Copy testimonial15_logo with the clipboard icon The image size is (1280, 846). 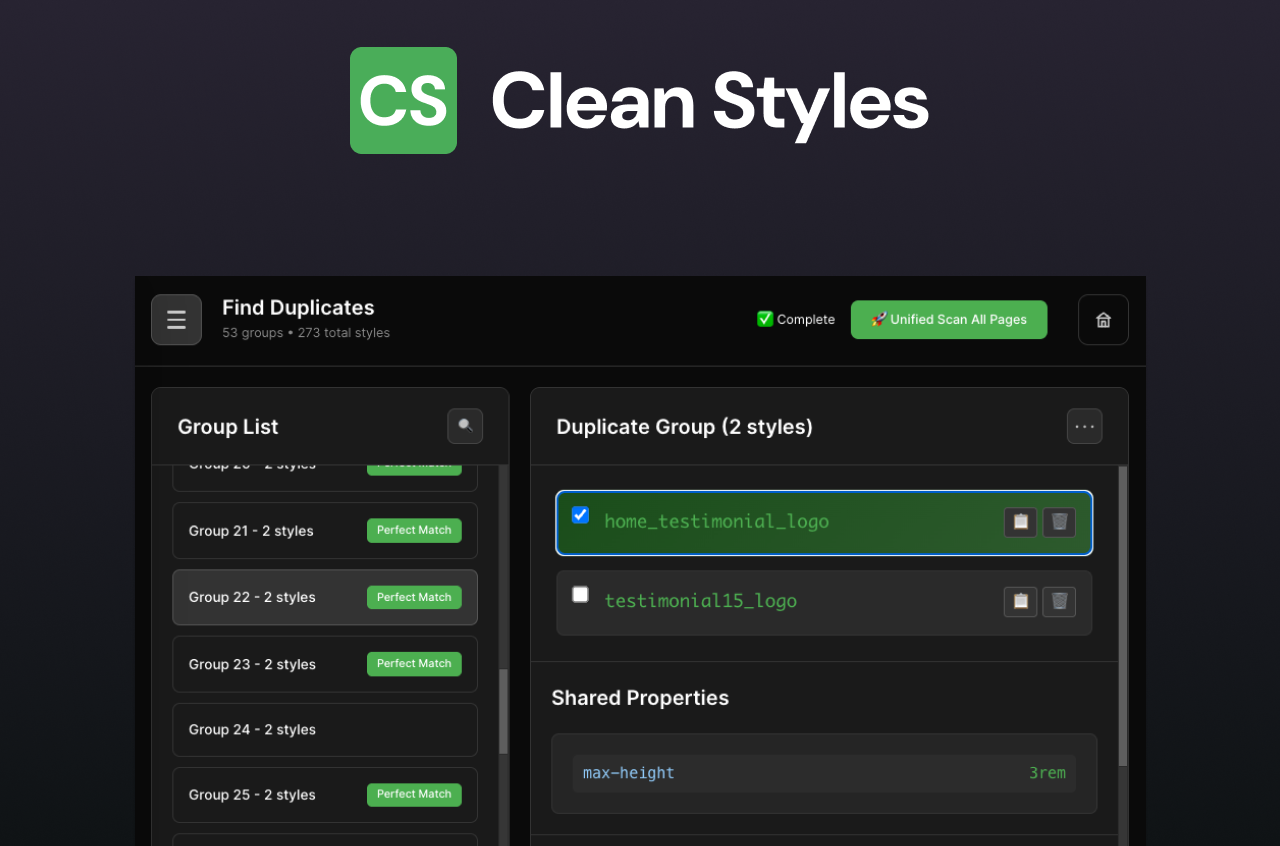coord(1020,601)
